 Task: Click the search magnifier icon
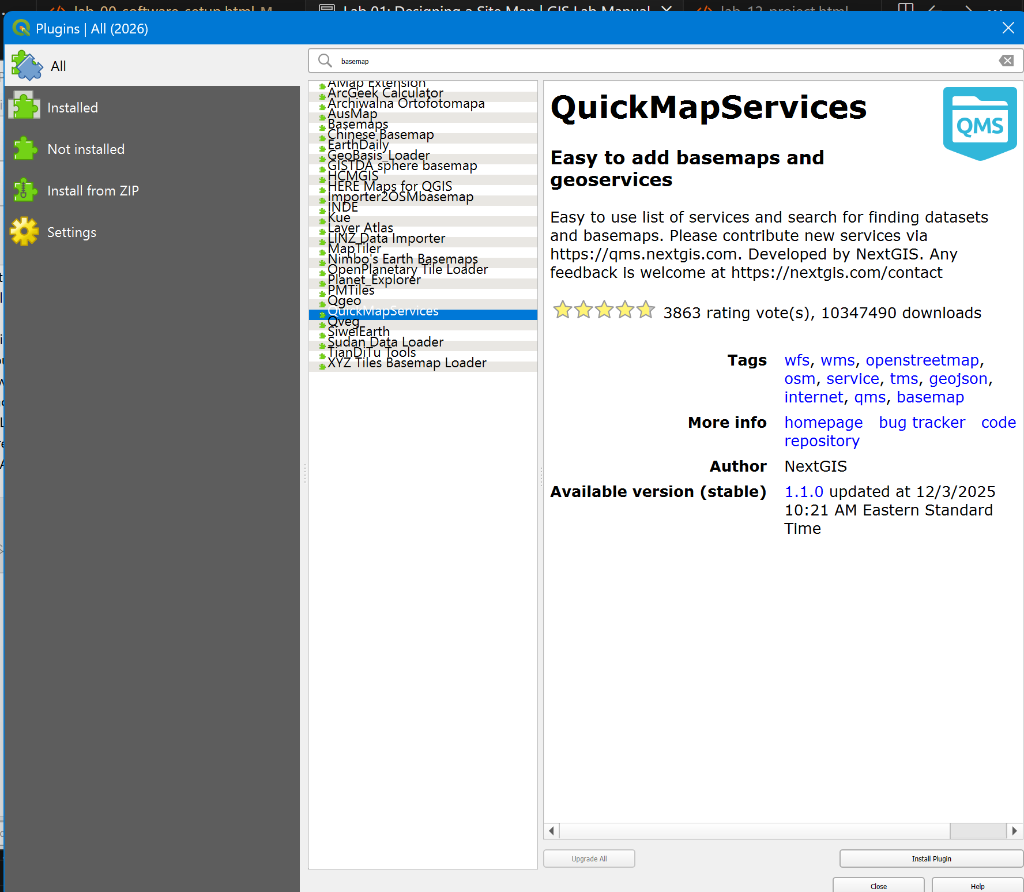[323, 61]
